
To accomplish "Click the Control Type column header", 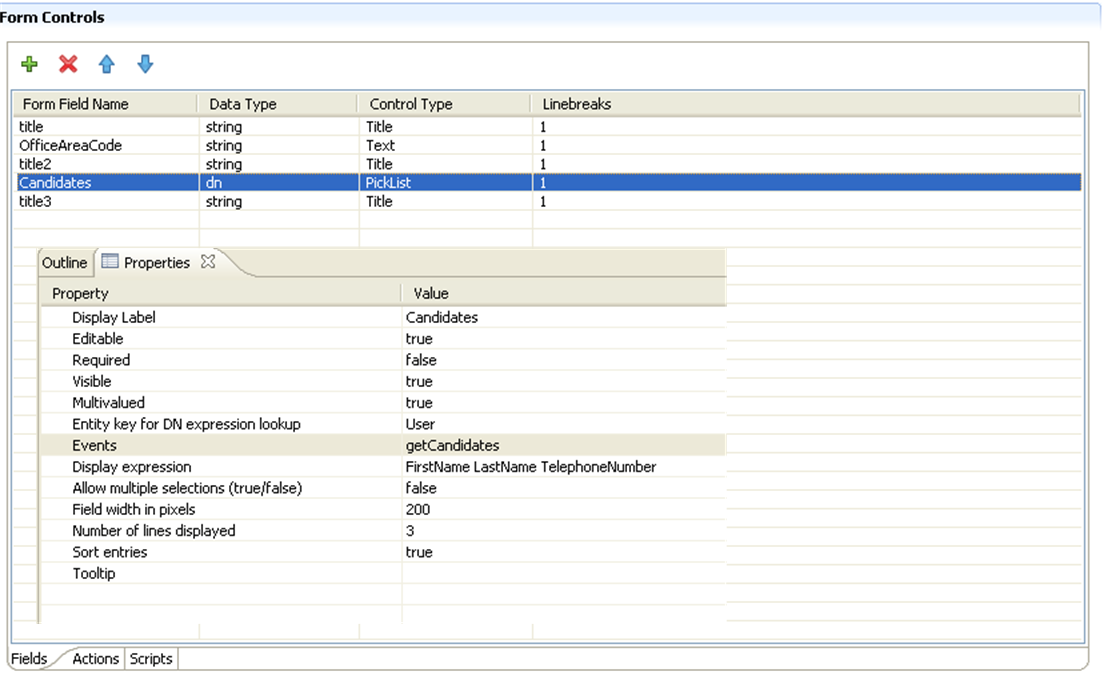I will [411, 104].
